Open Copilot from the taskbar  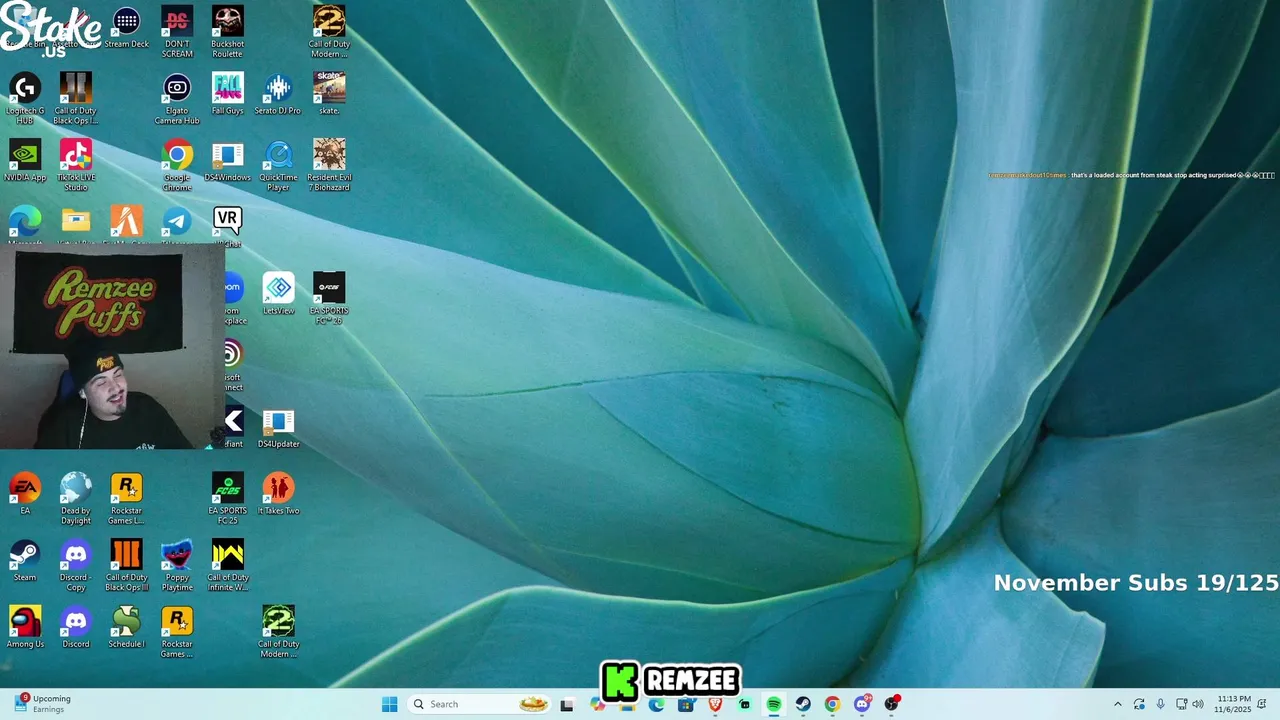[598, 704]
